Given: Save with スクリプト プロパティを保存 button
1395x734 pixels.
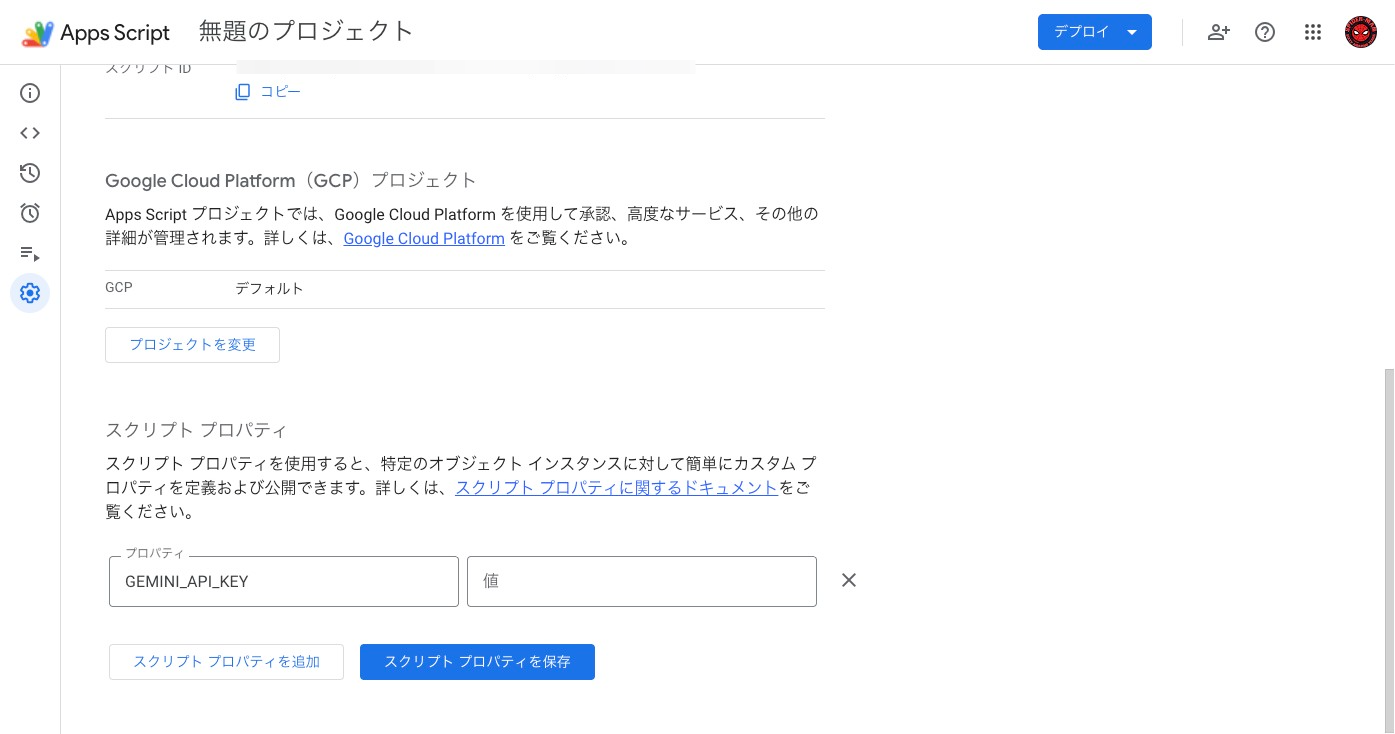Looking at the screenshot, I should coord(477,662).
